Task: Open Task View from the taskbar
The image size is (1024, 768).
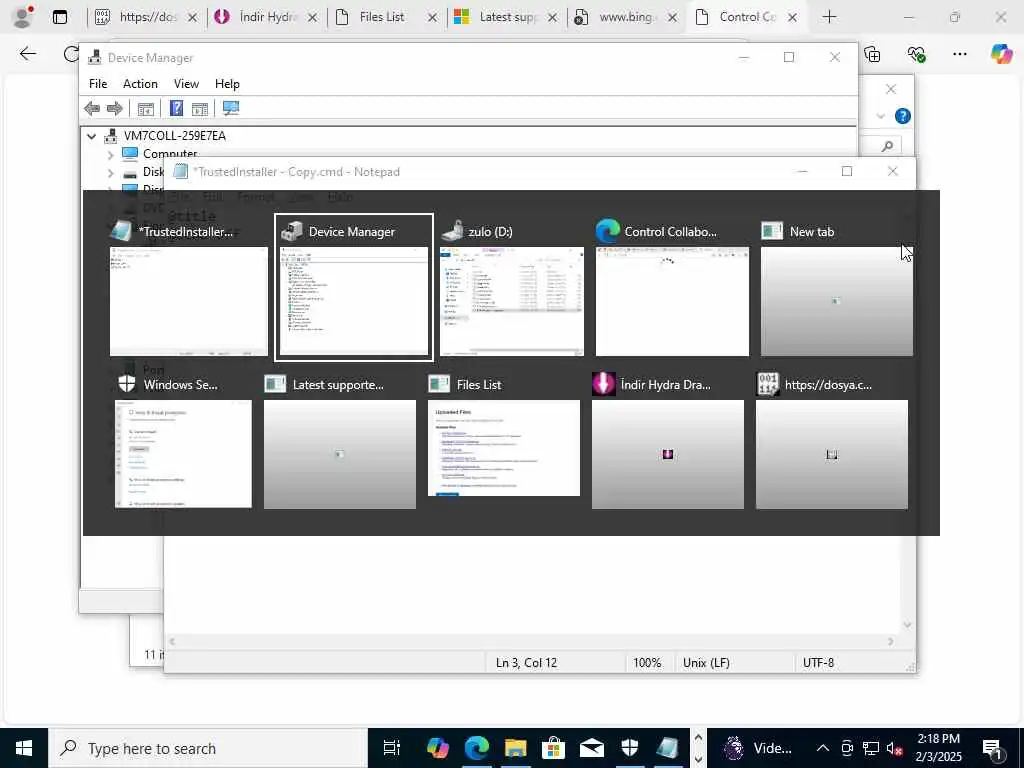Action: pos(391,748)
